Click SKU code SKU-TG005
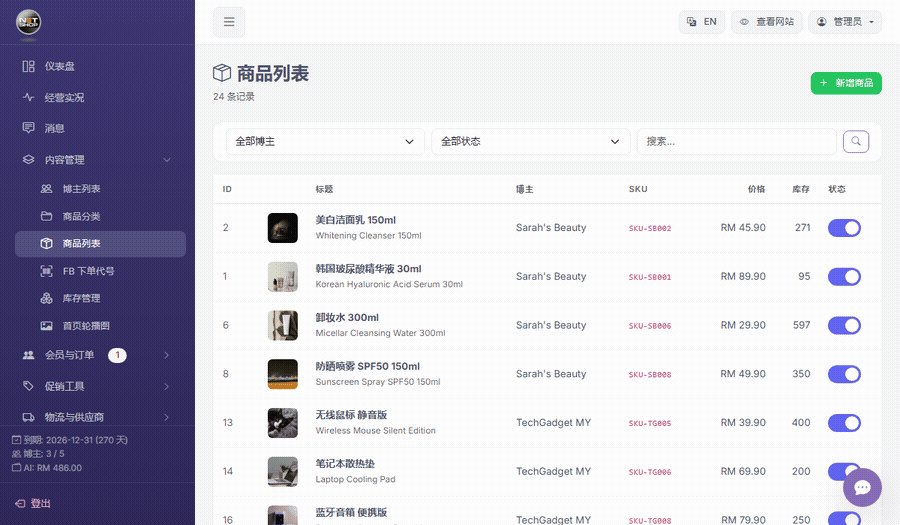 650,423
